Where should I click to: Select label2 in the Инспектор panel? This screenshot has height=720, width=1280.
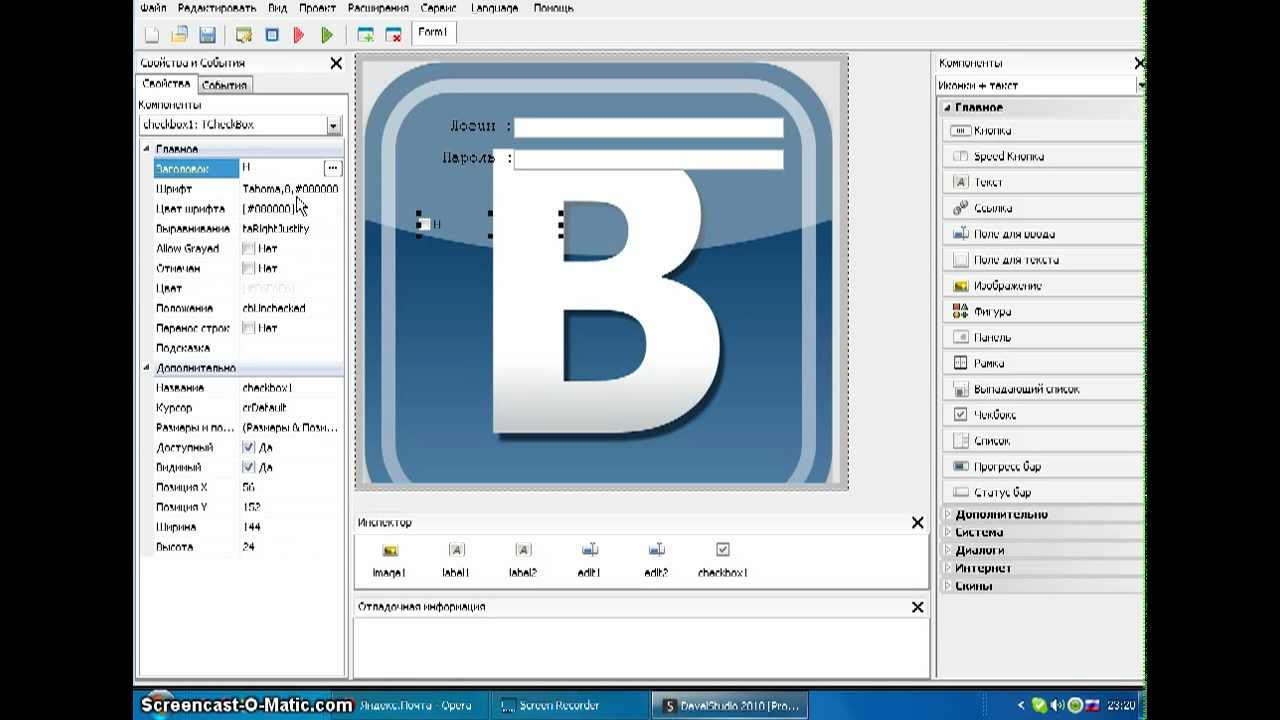(523, 560)
